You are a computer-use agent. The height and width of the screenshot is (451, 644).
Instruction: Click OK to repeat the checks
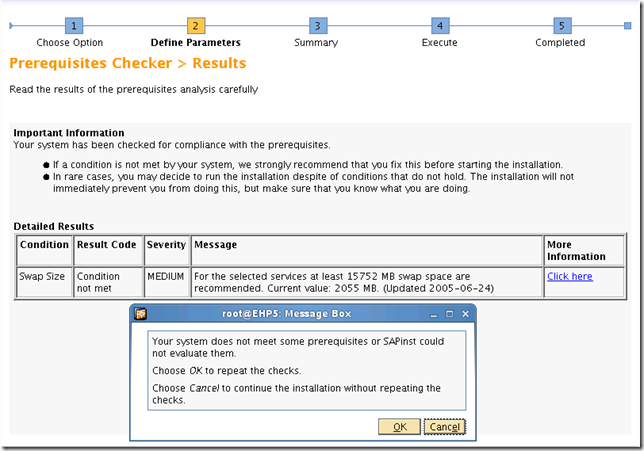[400, 427]
